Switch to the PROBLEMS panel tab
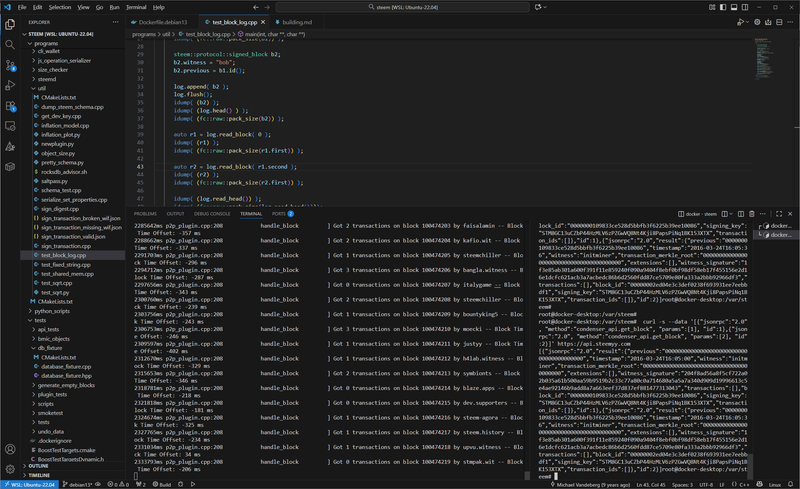The height and width of the screenshot is (489, 800). (x=145, y=213)
